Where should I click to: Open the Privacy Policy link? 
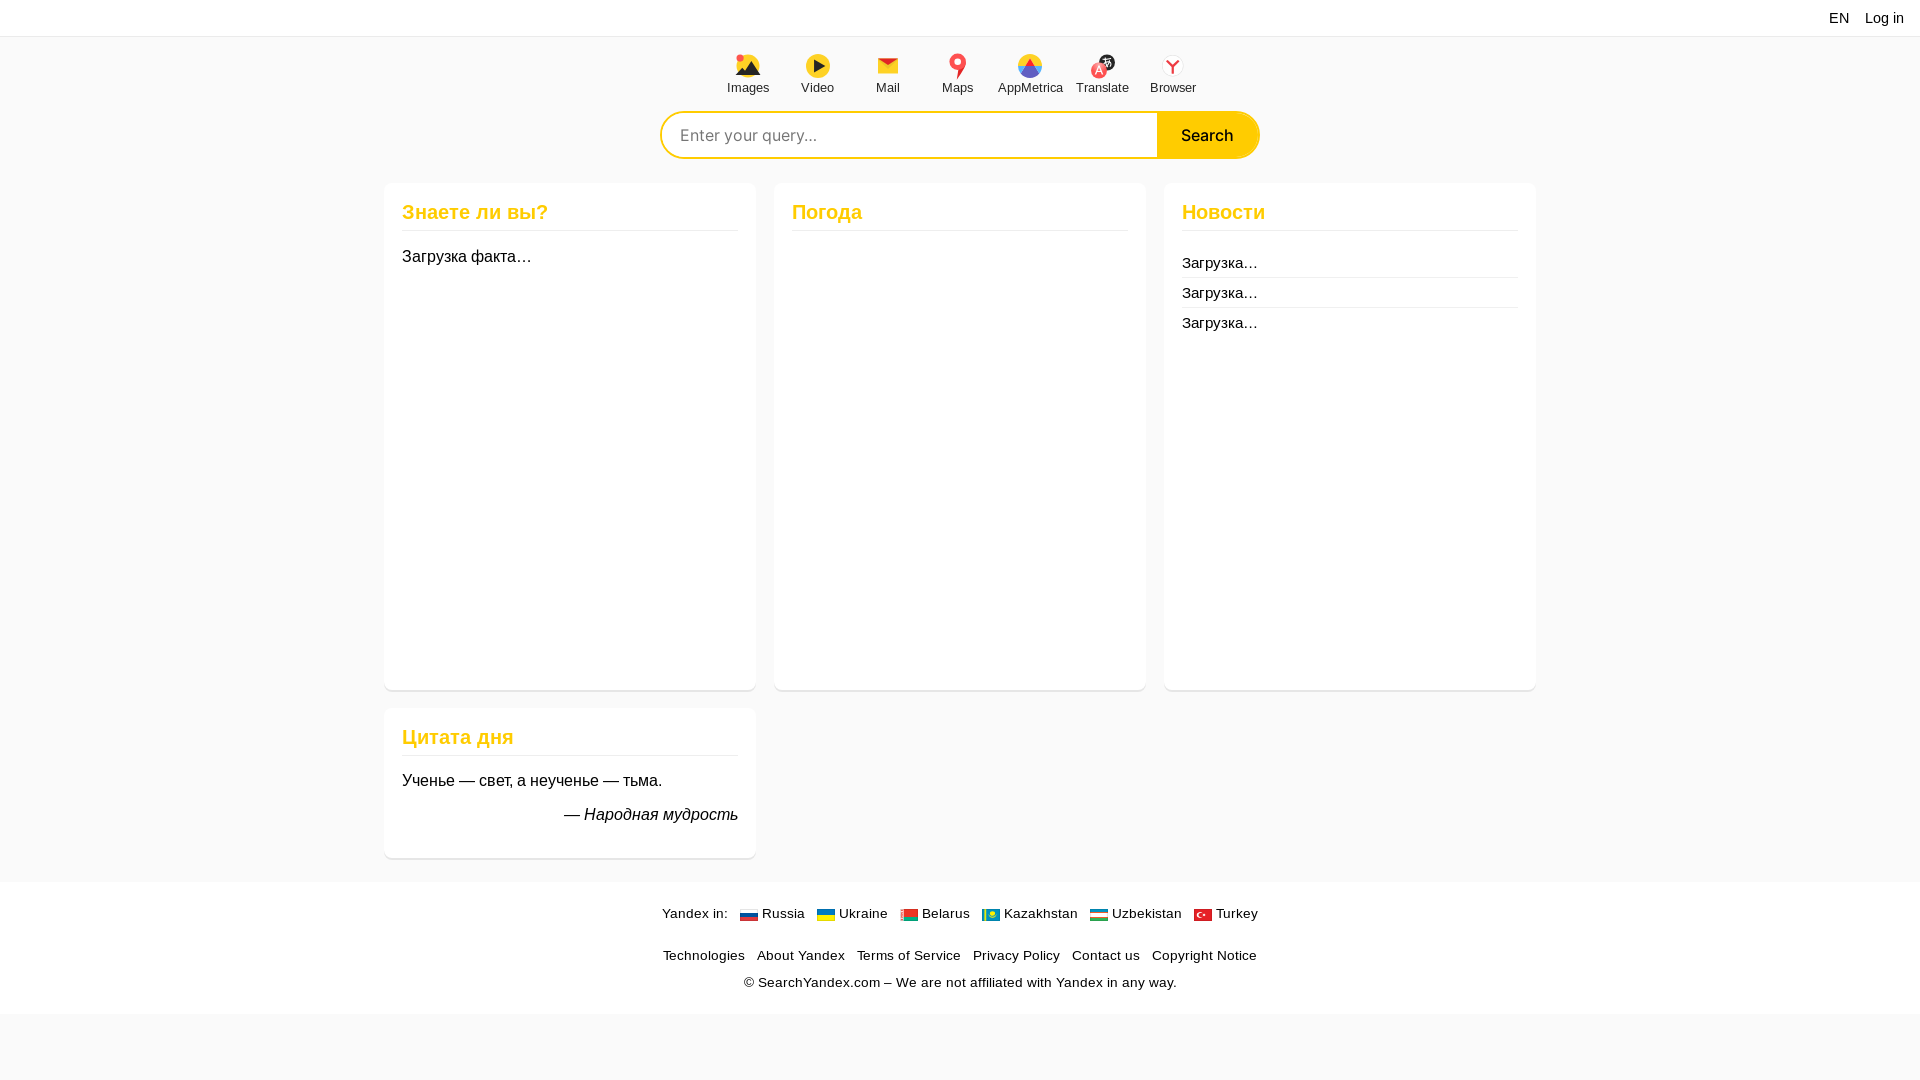tap(1016, 956)
